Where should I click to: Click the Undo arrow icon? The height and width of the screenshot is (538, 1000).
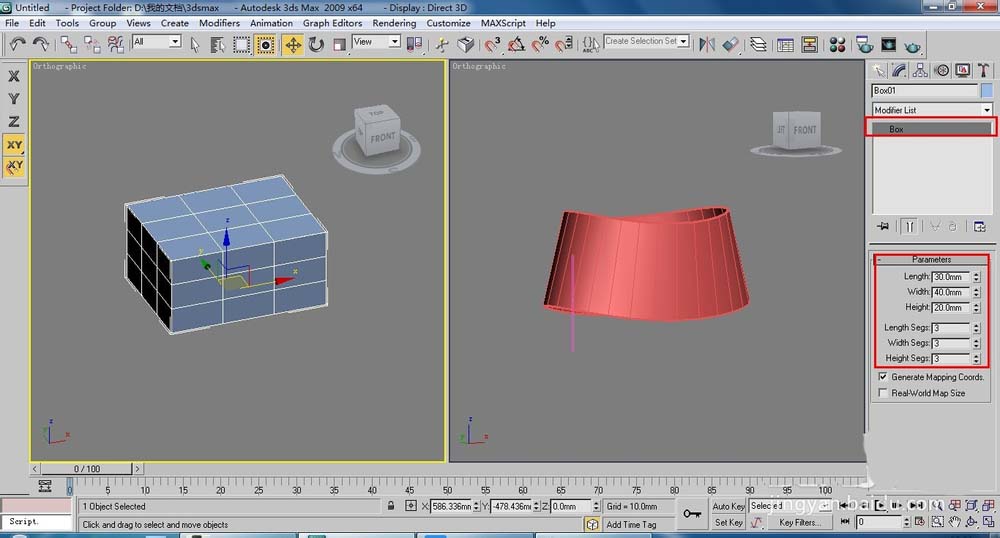coord(17,44)
